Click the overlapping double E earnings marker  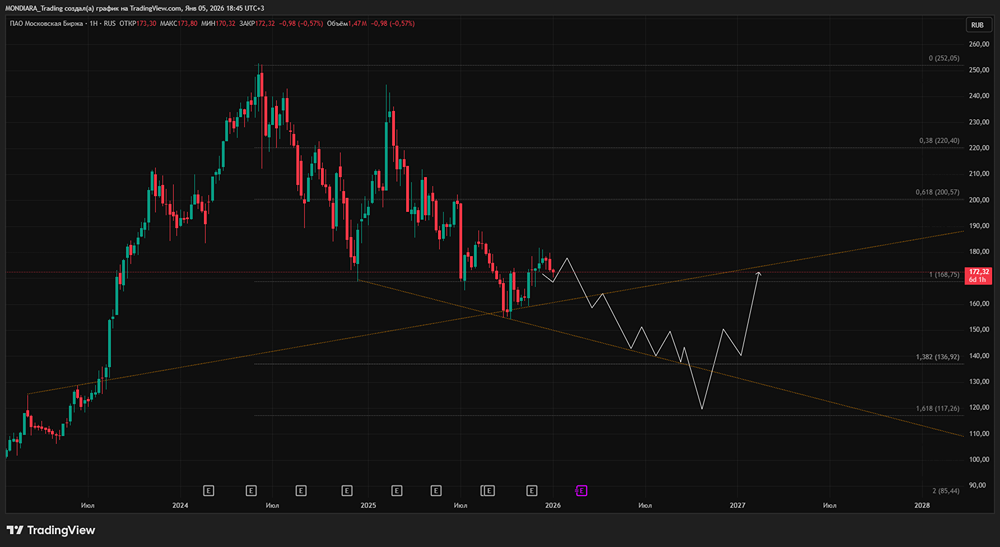coord(488,490)
